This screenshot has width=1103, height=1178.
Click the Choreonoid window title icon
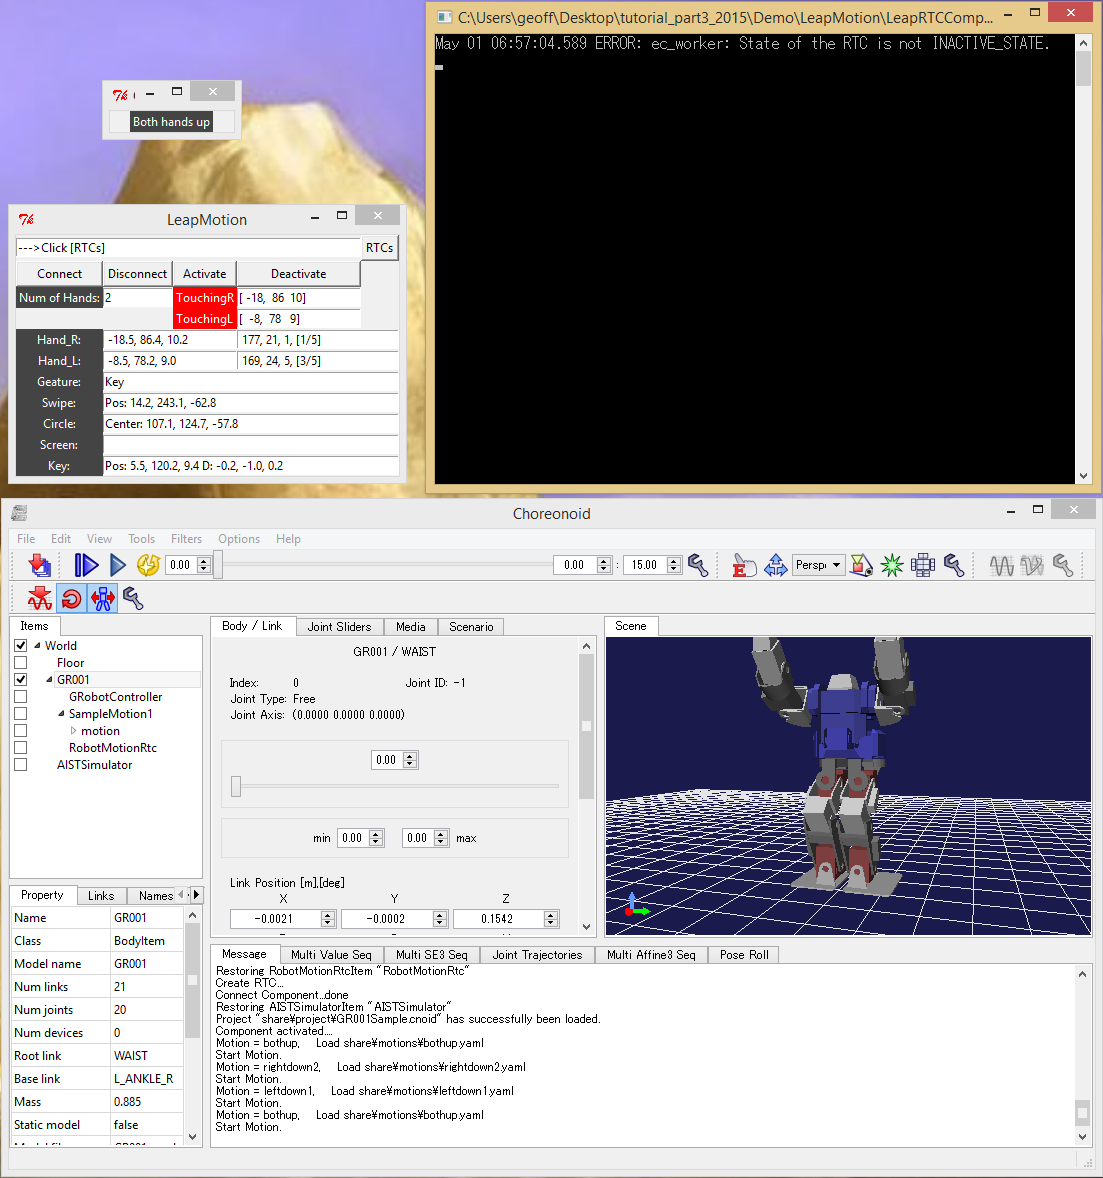tap(20, 513)
